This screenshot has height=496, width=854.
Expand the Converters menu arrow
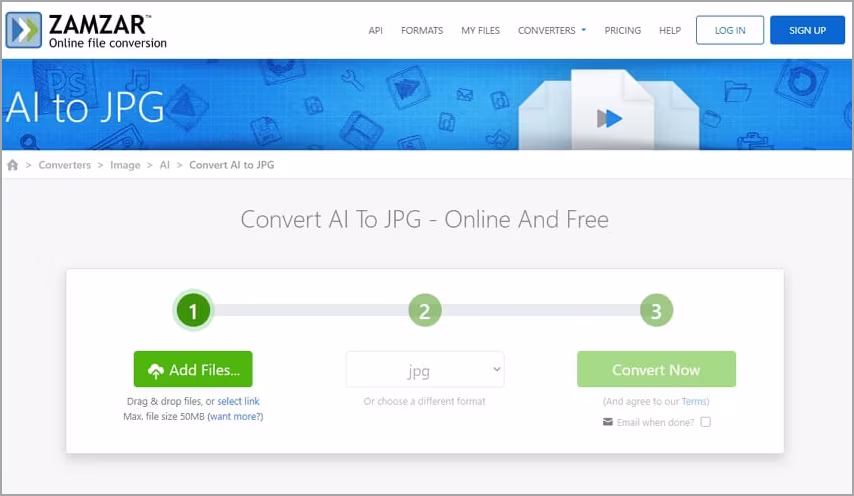point(584,30)
